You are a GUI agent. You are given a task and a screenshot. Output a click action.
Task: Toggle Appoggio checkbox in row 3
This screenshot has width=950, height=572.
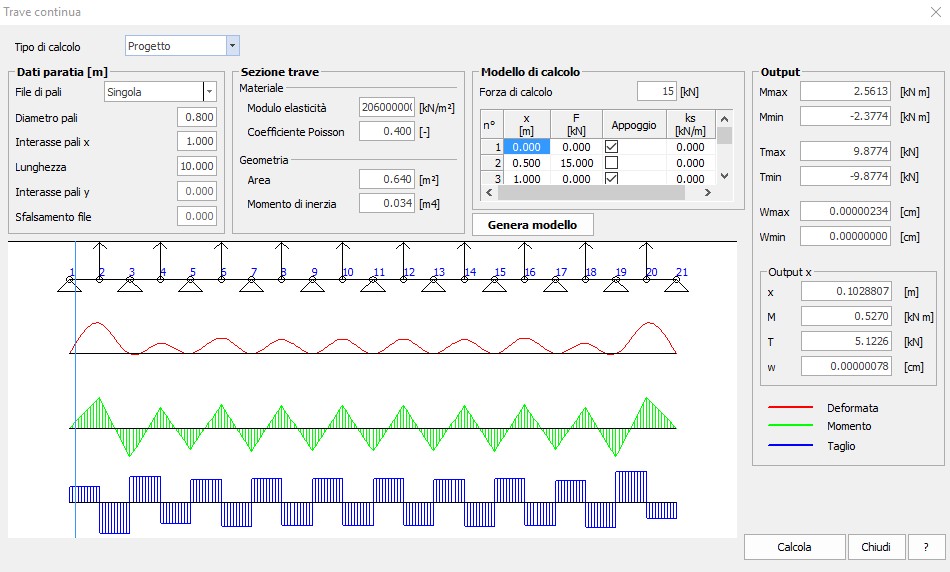click(x=611, y=179)
